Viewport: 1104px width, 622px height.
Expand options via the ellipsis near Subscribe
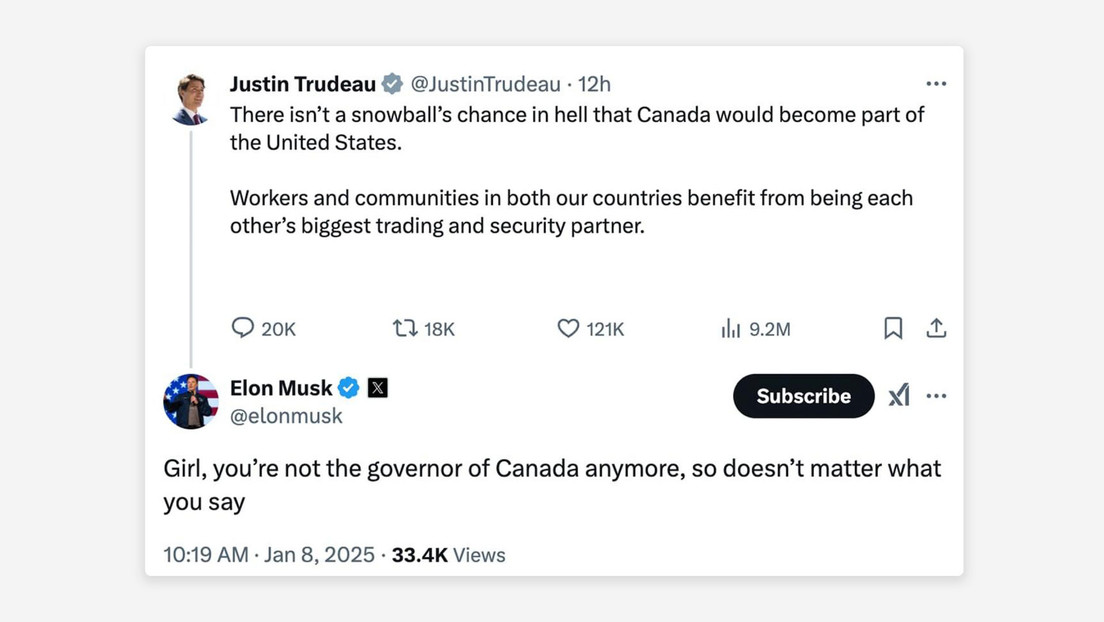[937, 396]
